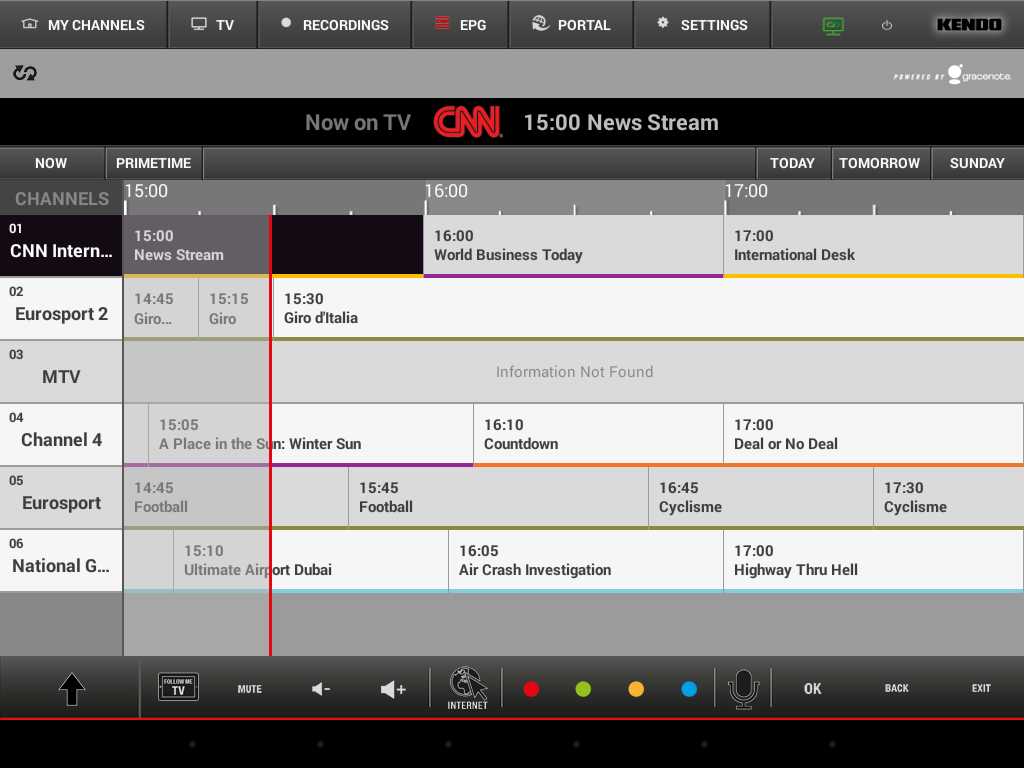Open 15:15 Giro program cell
This screenshot has height=768, width=1024.
(x=235, y=308)
